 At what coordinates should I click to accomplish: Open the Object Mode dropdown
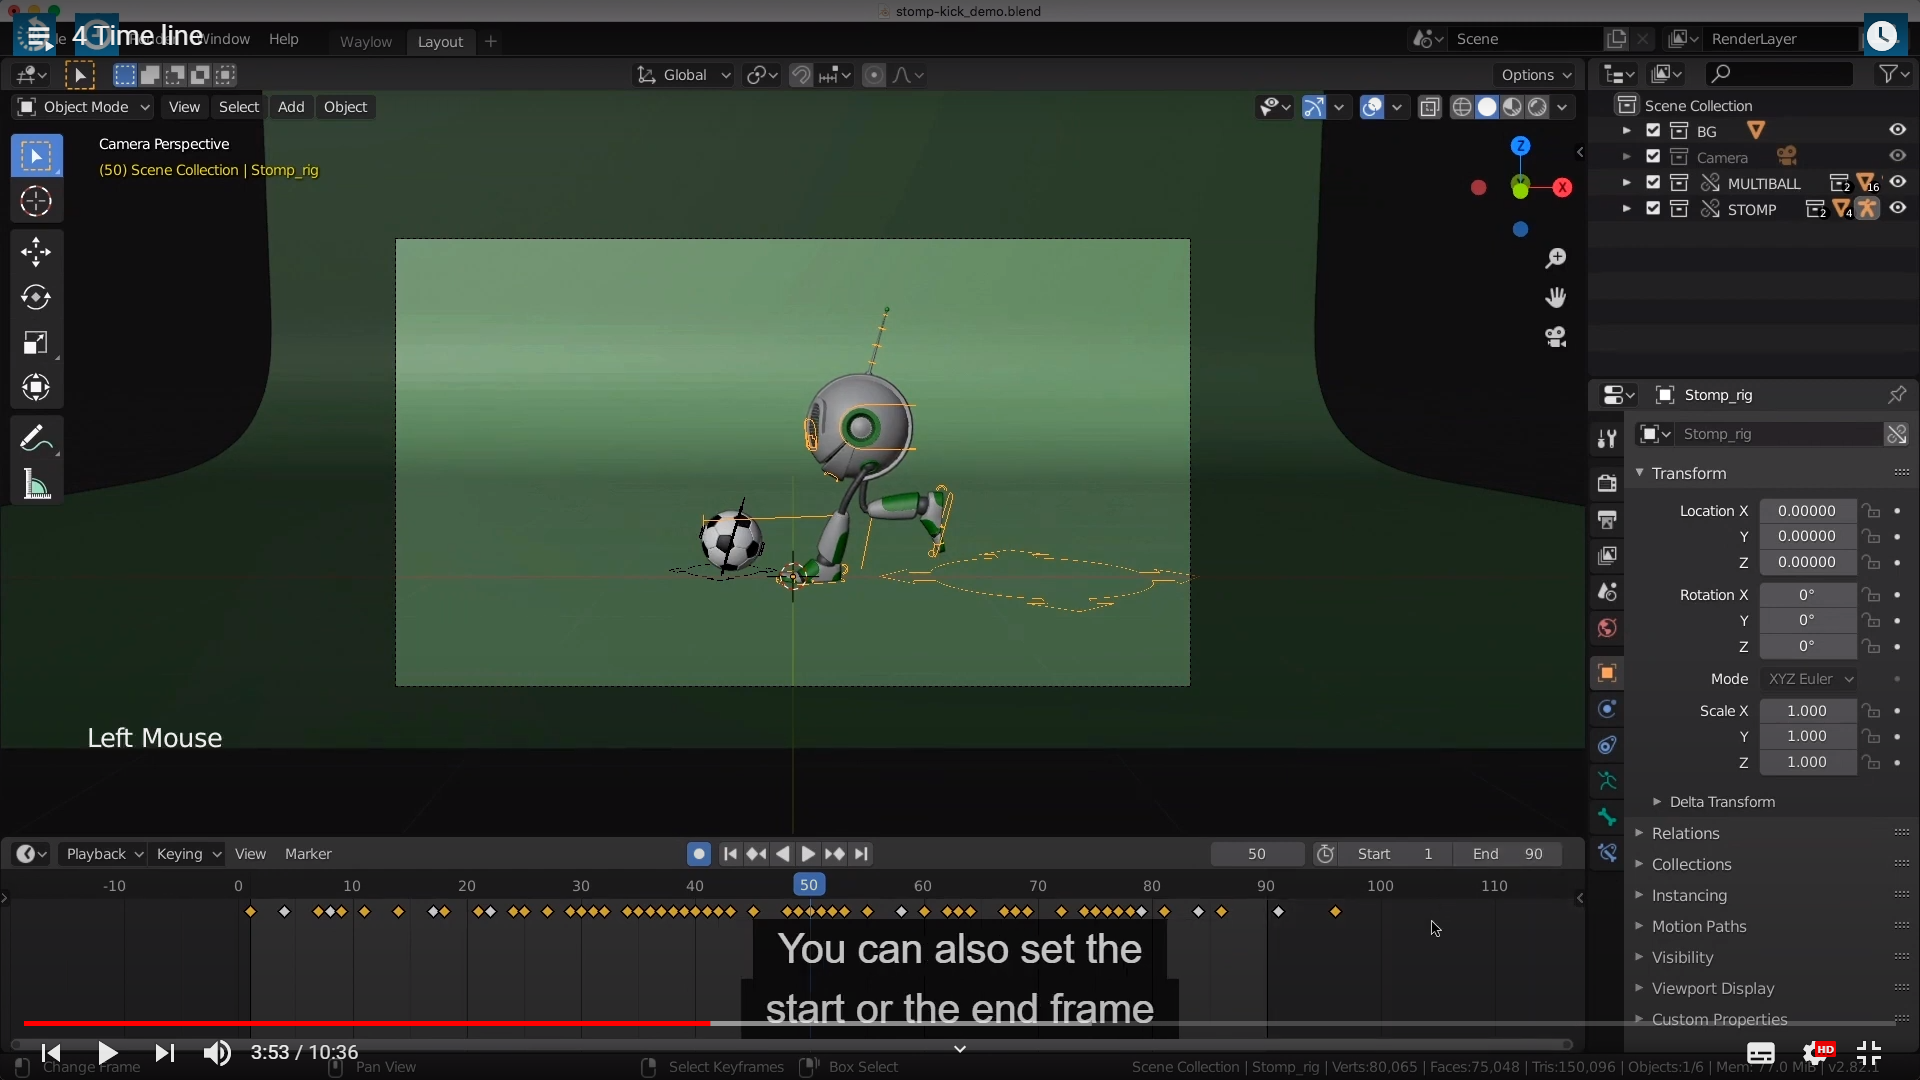[84, 107]
